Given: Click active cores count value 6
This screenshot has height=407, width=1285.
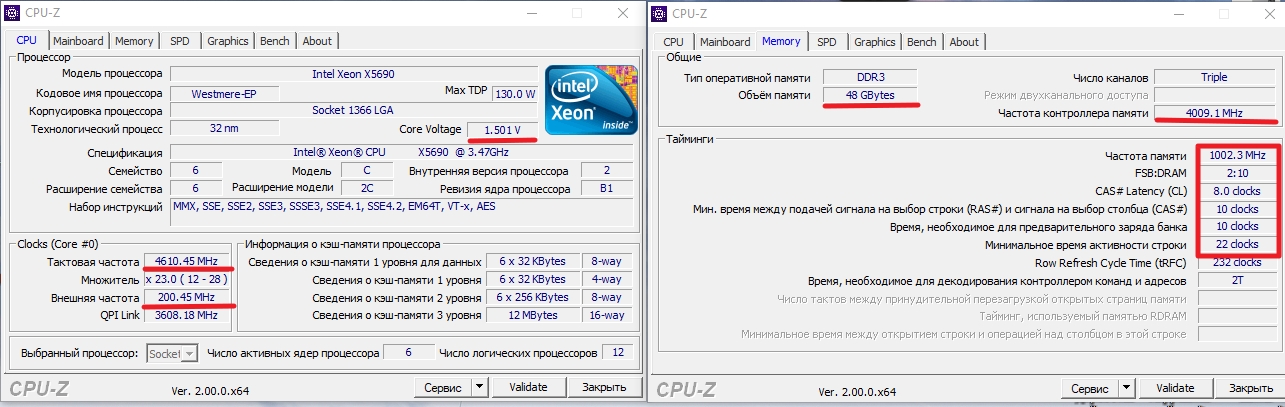Looking at the screenshot, I should pos(407,353).
